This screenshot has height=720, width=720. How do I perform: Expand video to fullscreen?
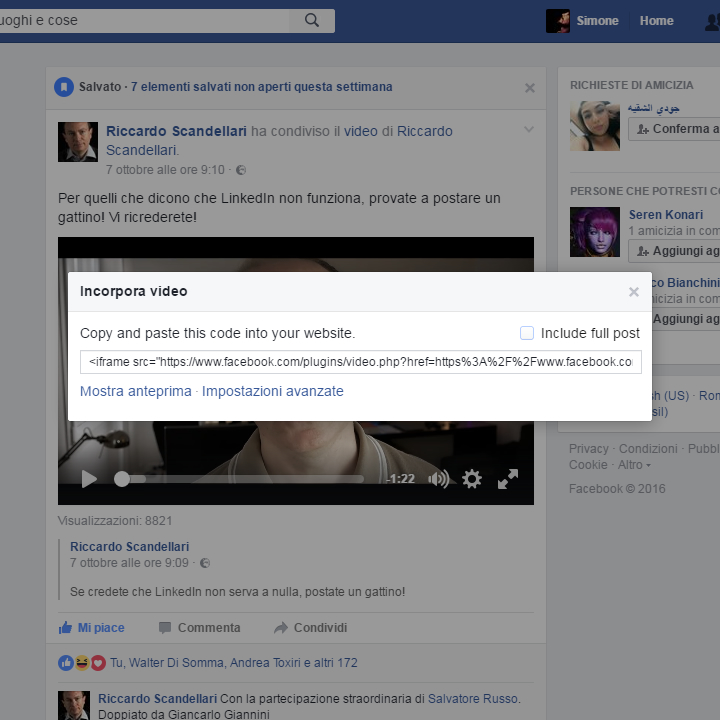508,479
